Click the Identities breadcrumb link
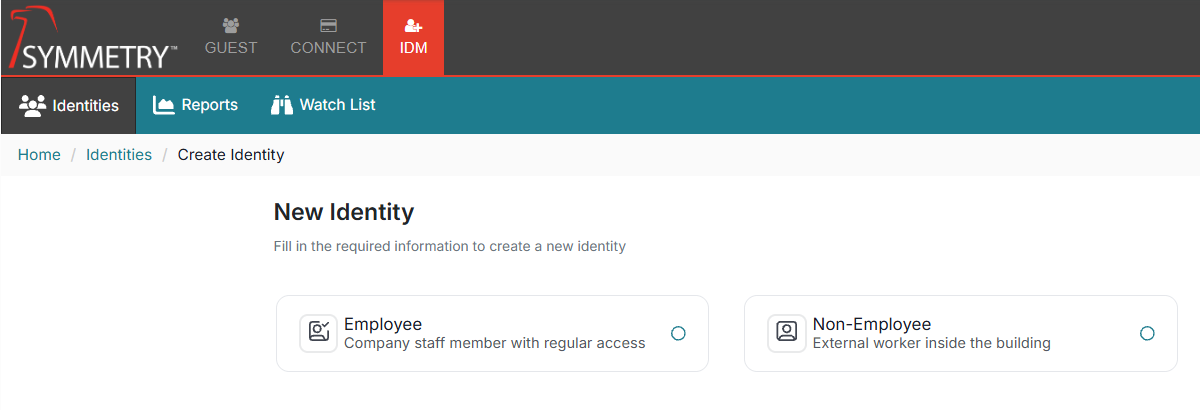 pos(119,155)
